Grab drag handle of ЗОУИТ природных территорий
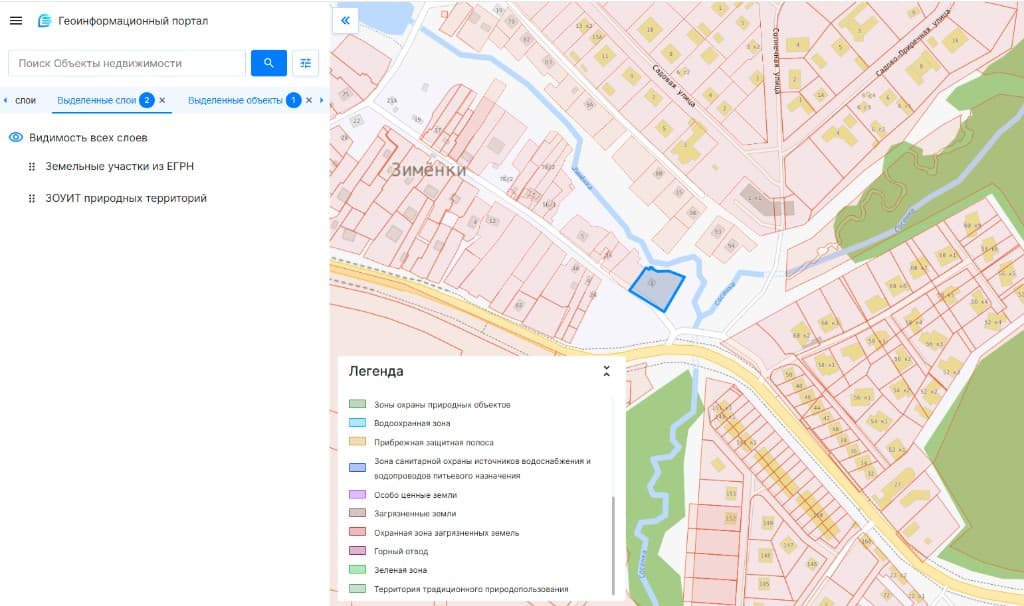The height and width of the screenshot is (606, 1024). [x=31, y=199]
